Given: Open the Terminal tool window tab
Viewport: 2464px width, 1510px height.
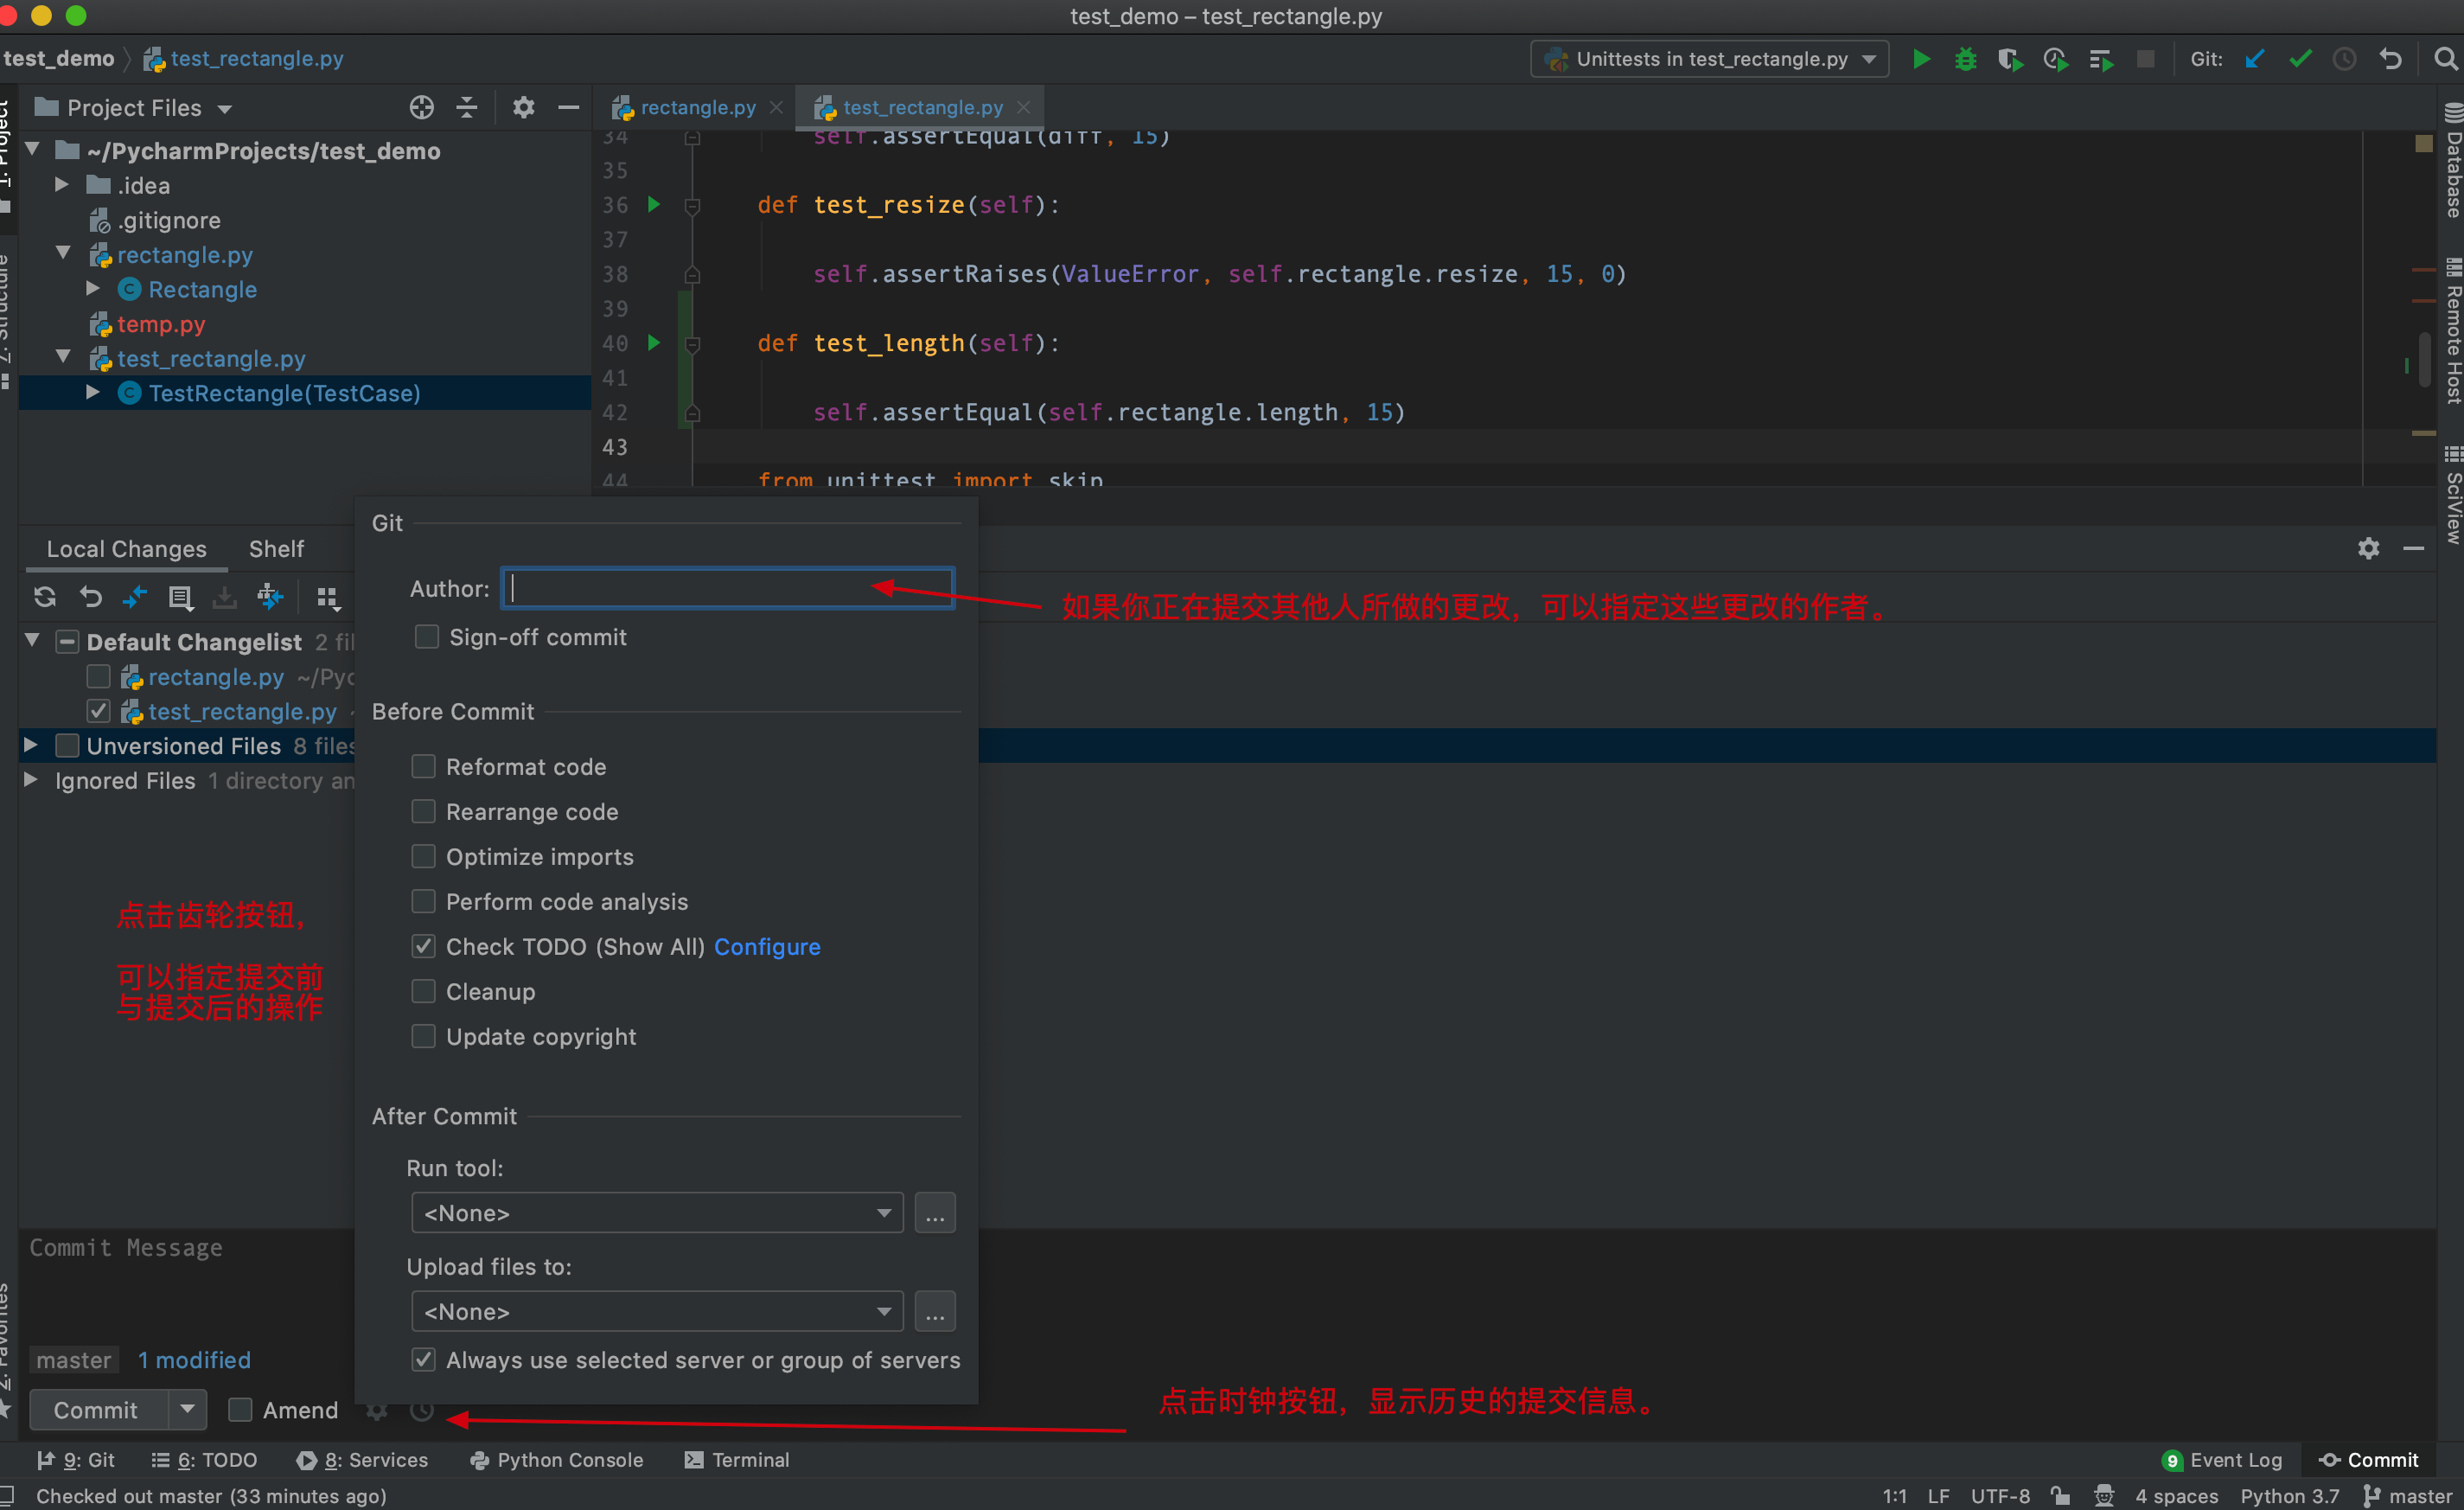Looking at the screenshot, I should [736, 1459].
